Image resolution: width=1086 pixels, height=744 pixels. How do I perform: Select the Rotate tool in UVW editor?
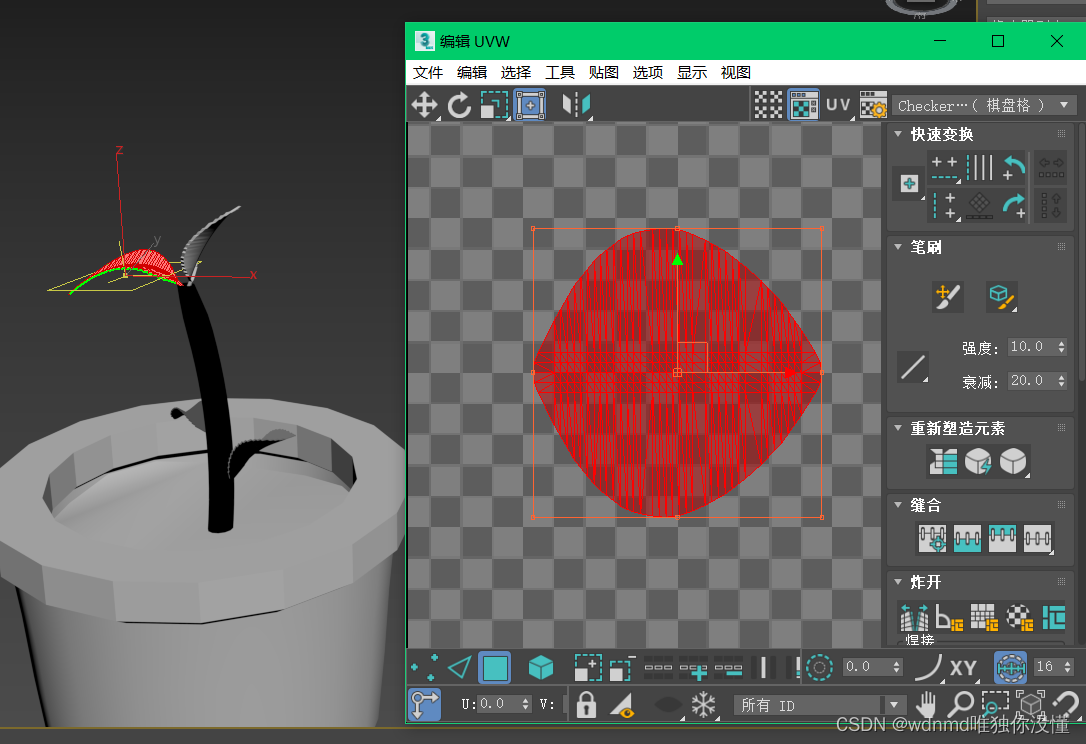(x=459, y=104)
